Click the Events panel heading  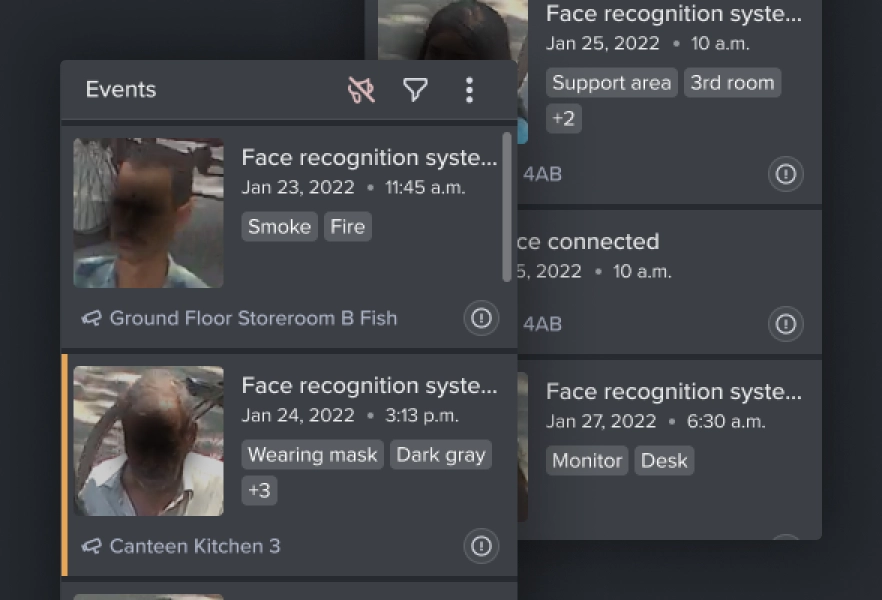pyautogui.click(x=121, y=89)
